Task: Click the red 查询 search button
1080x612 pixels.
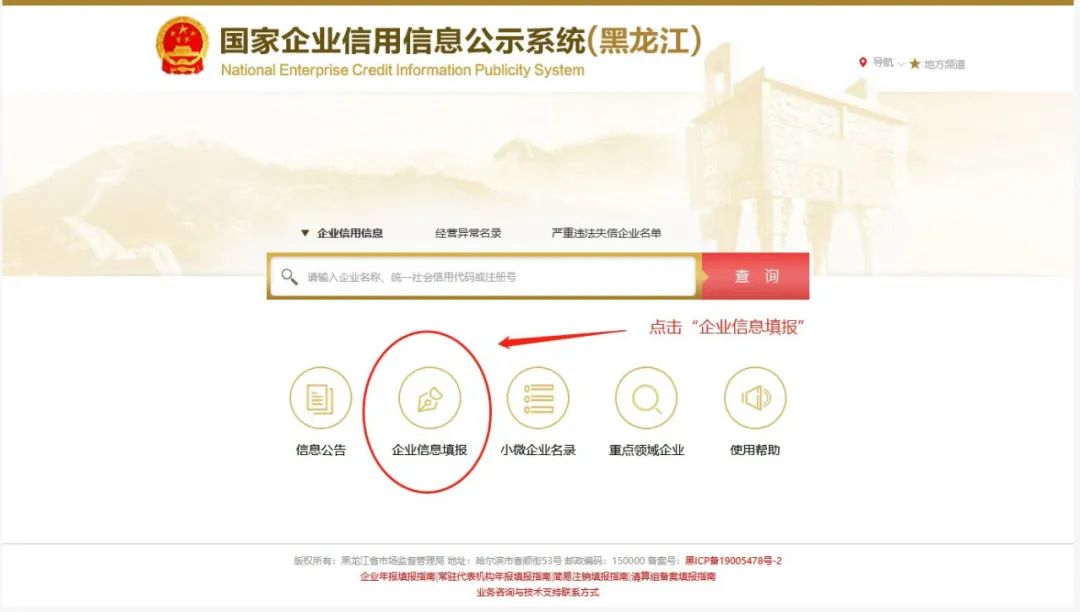Action: [756, 276]
